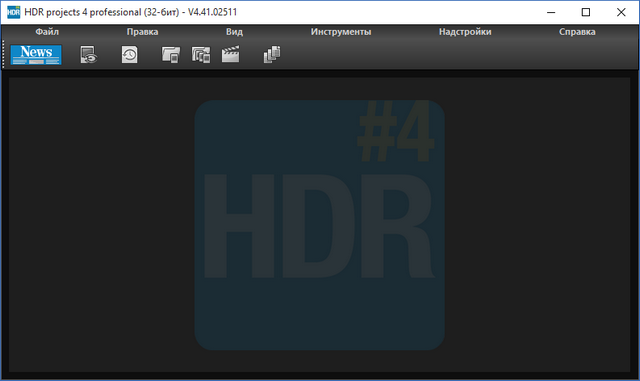Image resolution: width=640 pixels, height=381 pixels.
Task: Click the HDR app icon in title bar
Action: pyautogui.click(x=13, y=12)
